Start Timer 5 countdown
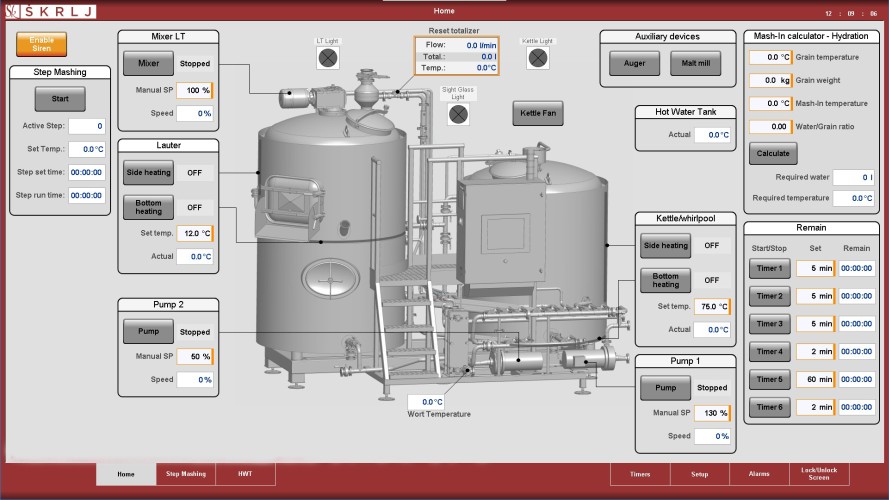Image resolution: width=889 pixels, height=500 pixels. [769, 380]
